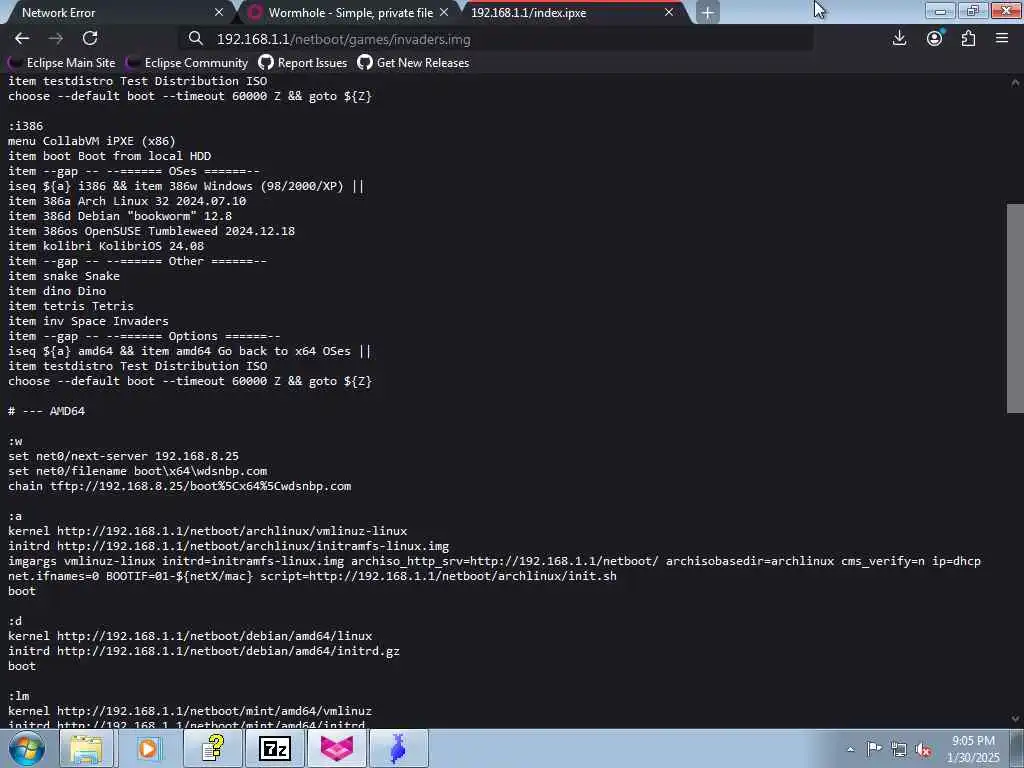
Task: Click the vertical scrollbar thumb
Action: point(1015,308)
